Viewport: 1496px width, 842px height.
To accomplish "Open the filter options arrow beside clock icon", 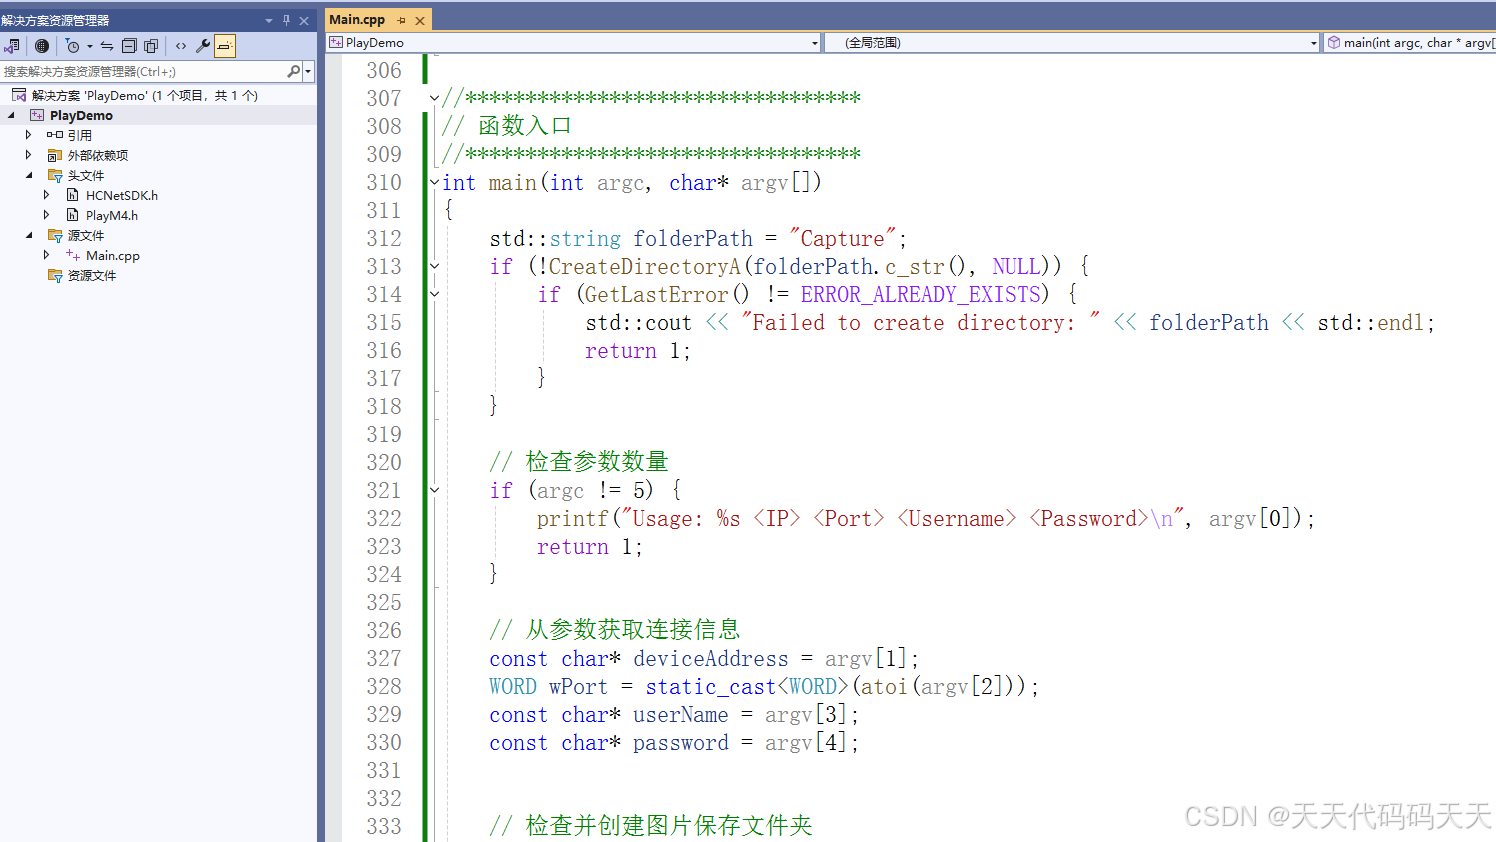I will 90,46.
